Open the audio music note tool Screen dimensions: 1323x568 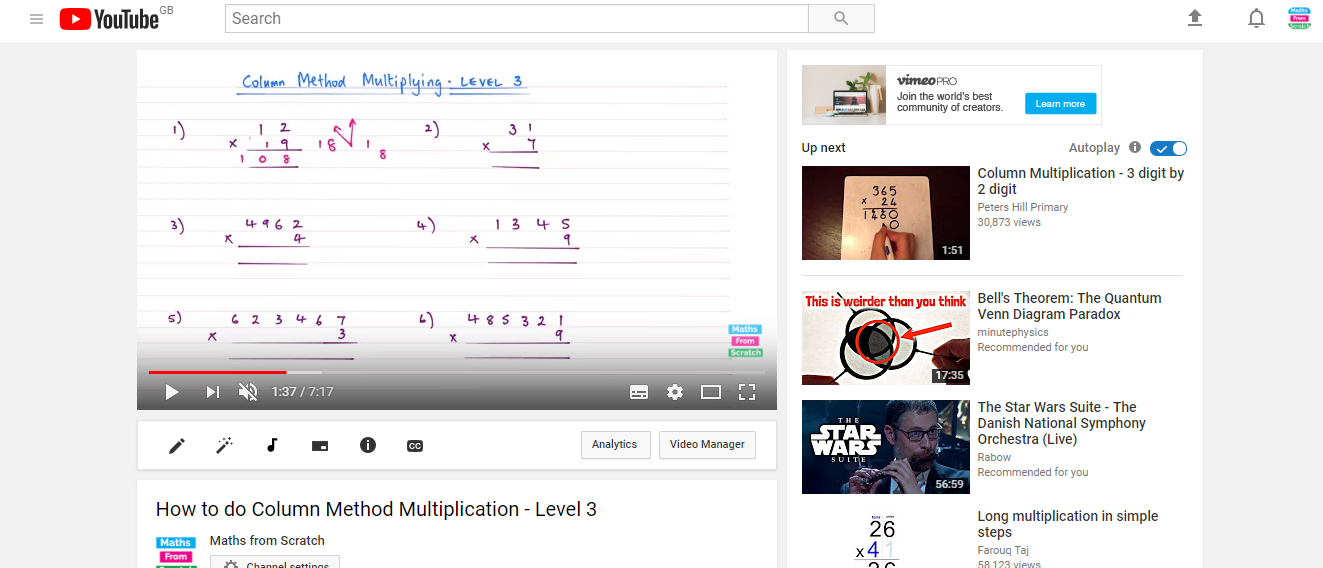point(272,446)
